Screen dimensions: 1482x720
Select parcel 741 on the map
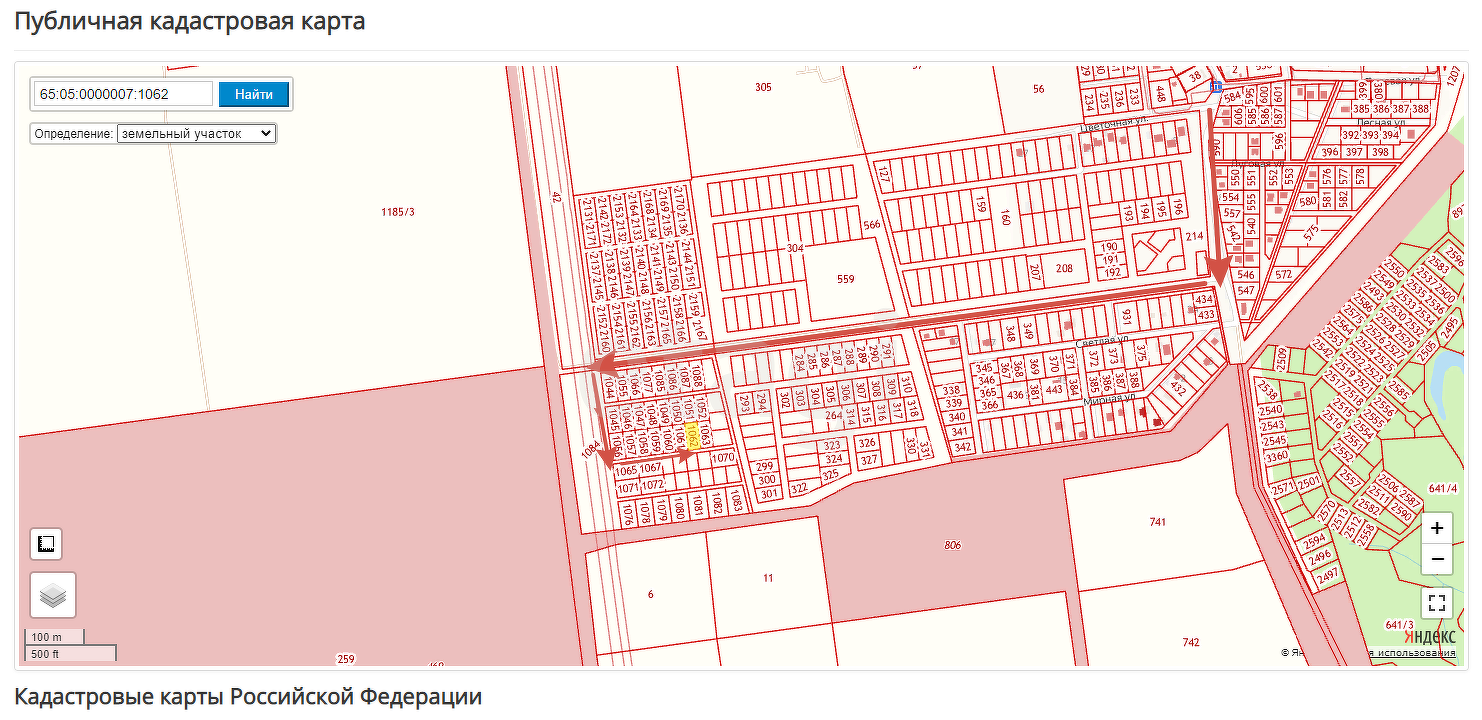[1158, 522]
